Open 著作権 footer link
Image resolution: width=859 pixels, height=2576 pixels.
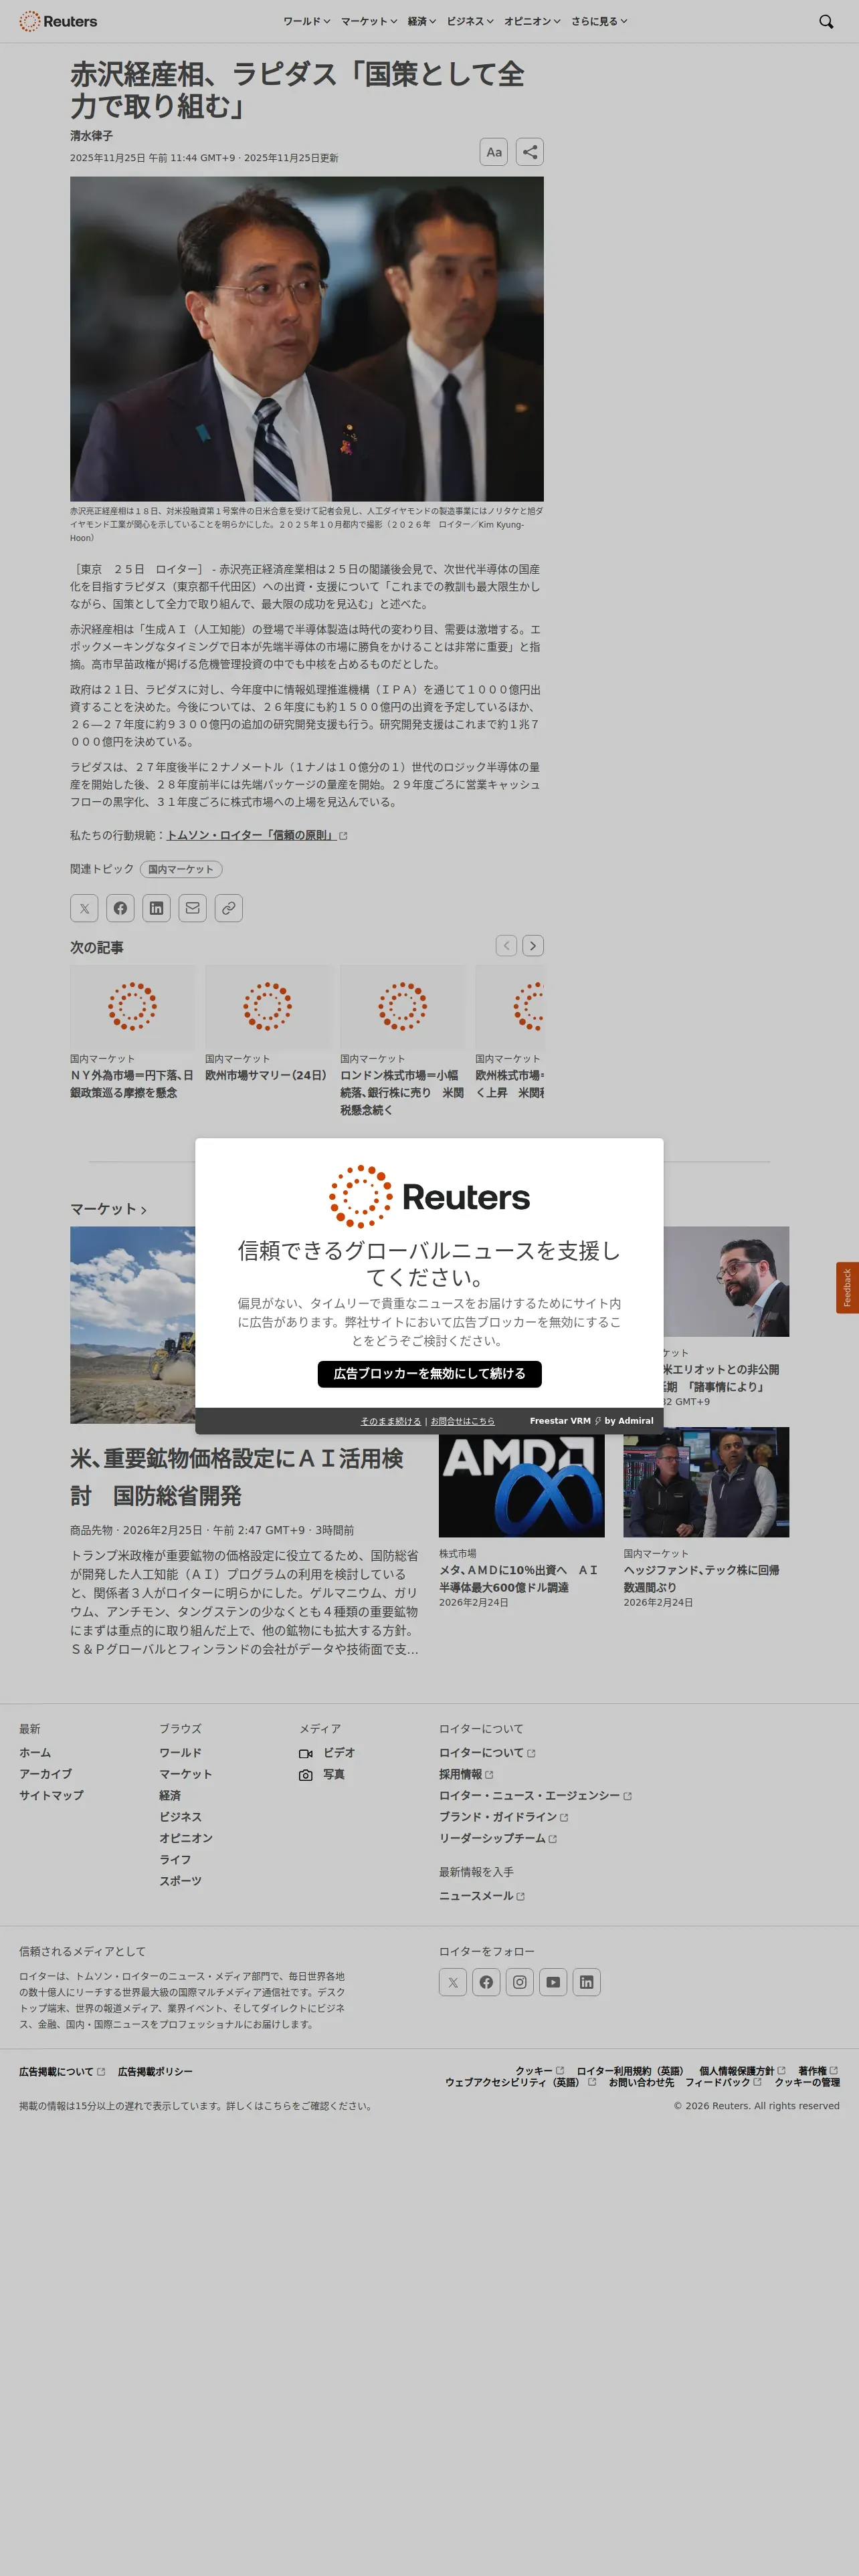click(818, 2070)
